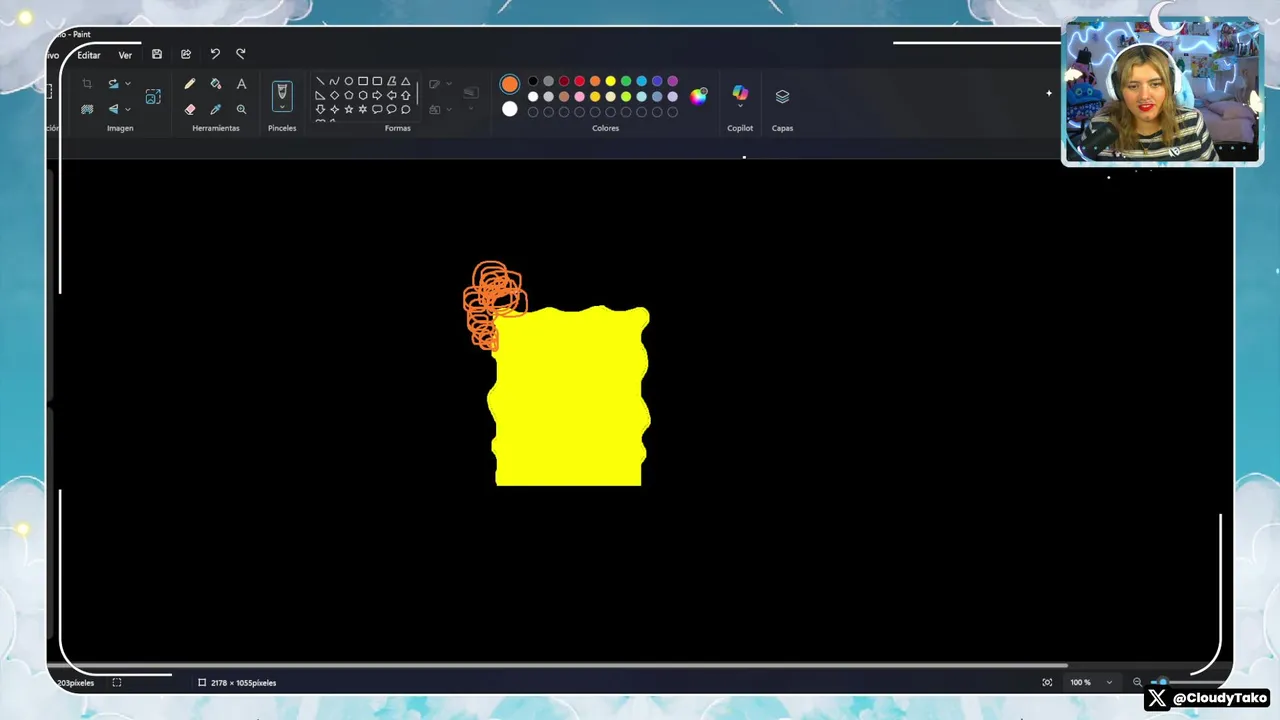Click the Rotate image icon
Image resolution: width=1280 pixels, height=720 pixels.
tap(113, 84)
